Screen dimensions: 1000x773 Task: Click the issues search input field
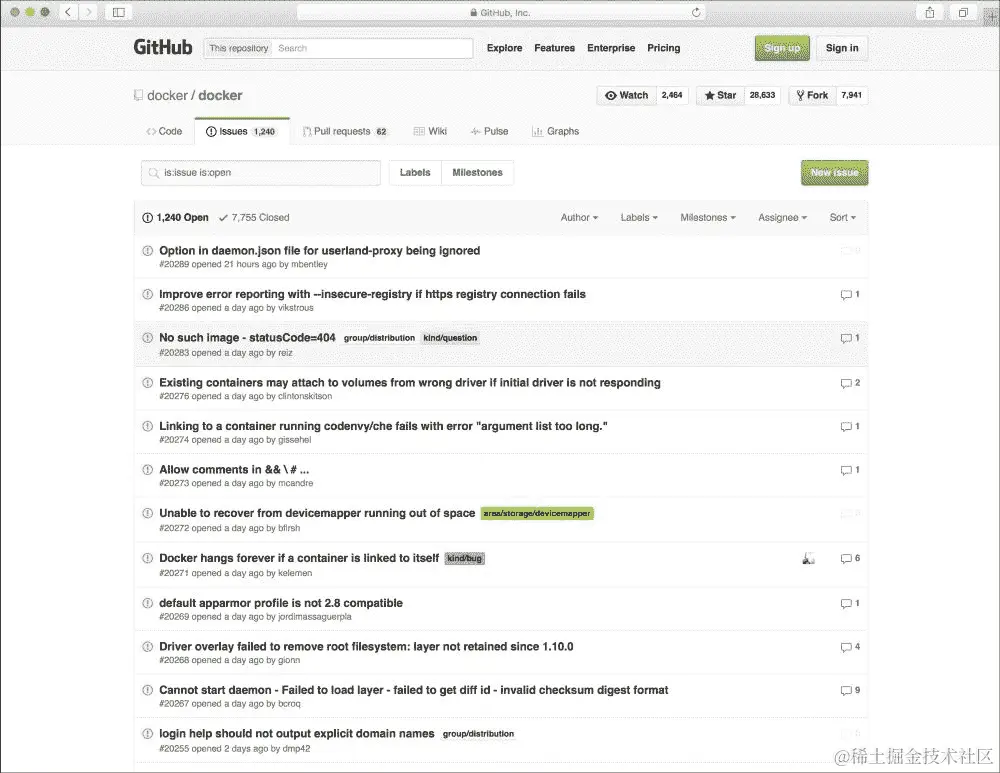coord(260,172)
